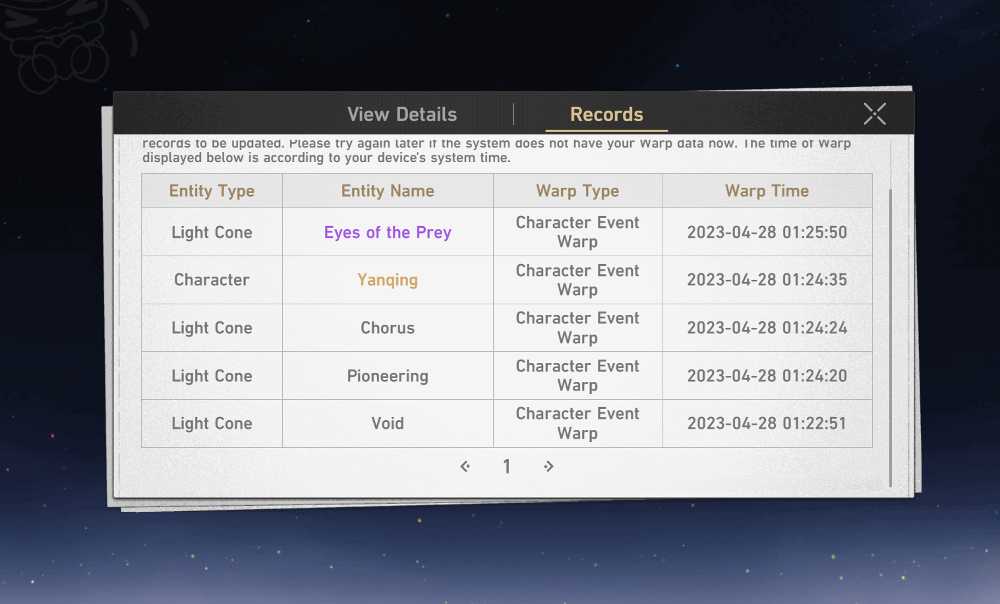This screenshot has height=604, width=1000.
Task: Go to the previous records page
Action: point(465,467)
